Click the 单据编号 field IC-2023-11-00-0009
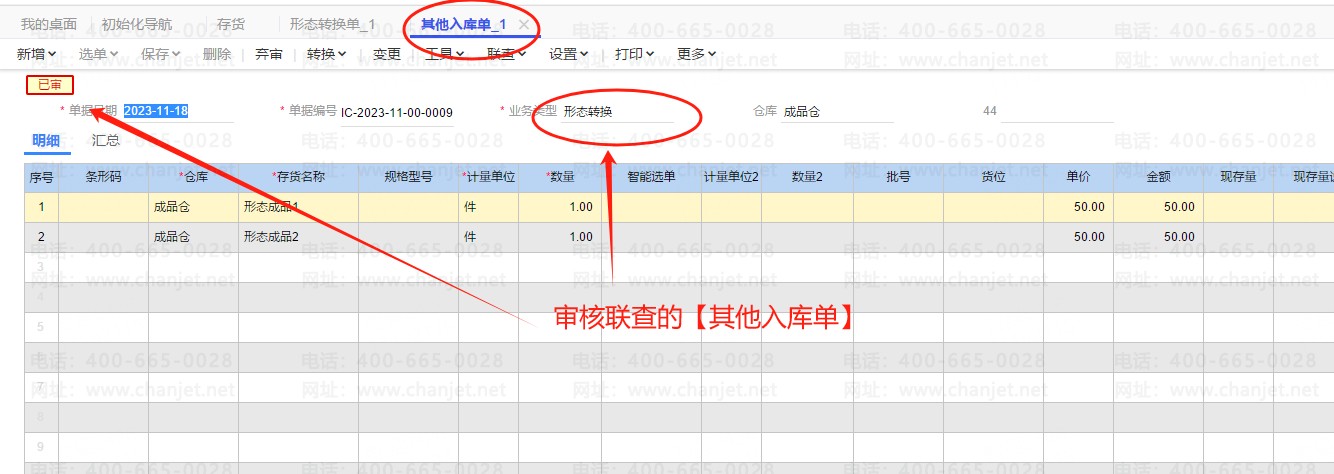The image size is (1334, 474). click(x=397, y=112)
